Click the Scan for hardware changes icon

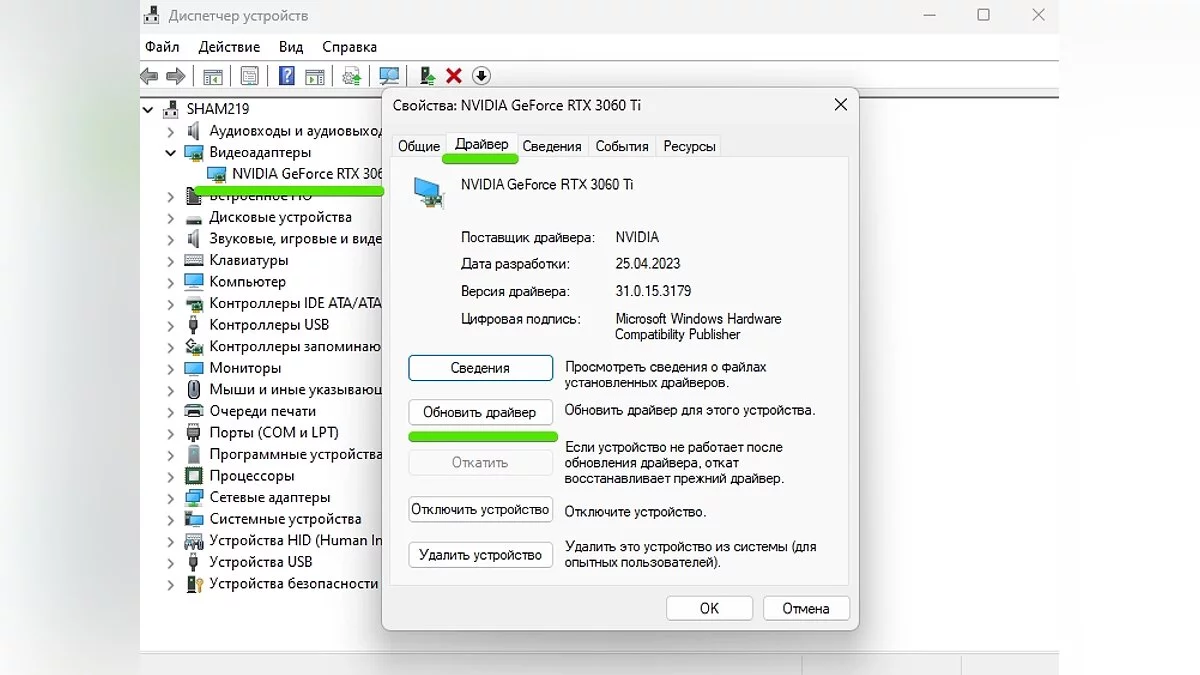[x=389, y=76]
